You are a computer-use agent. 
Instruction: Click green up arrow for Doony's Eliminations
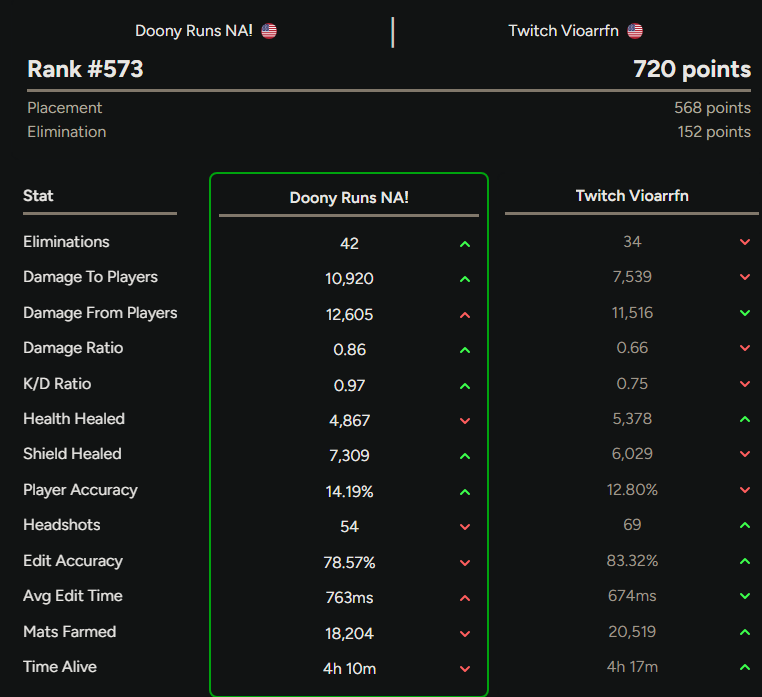pyautogui.click(x=465, y=244)
